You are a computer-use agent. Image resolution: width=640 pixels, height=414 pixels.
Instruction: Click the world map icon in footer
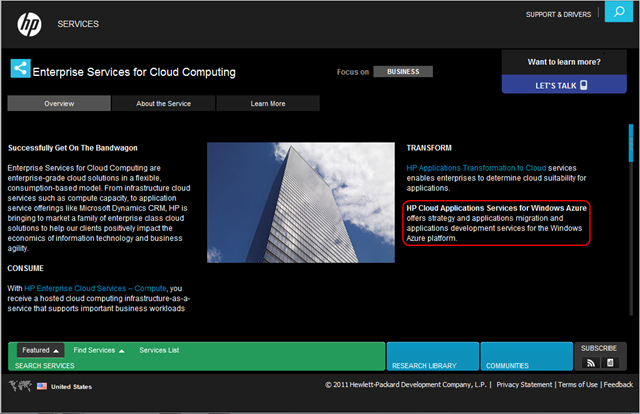point(20,385)
